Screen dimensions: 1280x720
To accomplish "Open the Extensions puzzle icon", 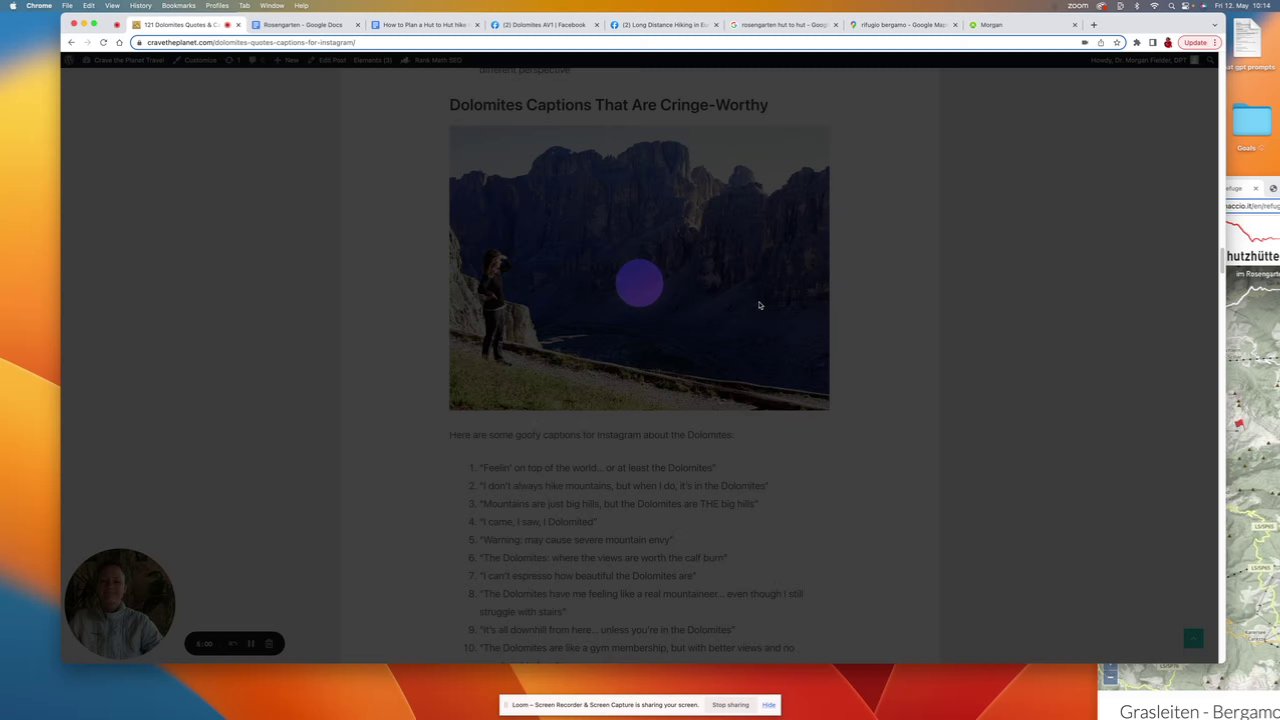I will click(1137, 42).
